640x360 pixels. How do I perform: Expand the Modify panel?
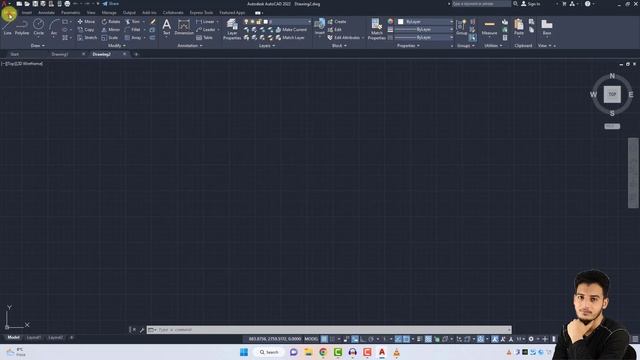(117, 46)
